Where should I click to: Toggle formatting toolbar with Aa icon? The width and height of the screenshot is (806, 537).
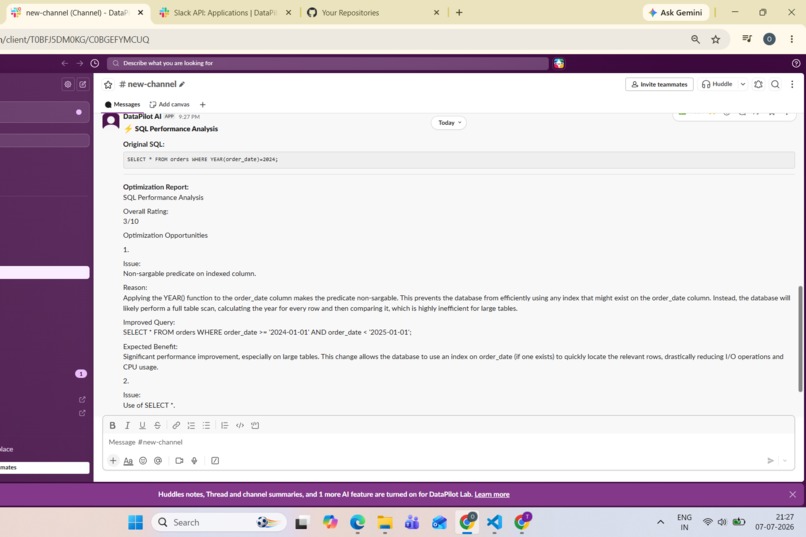pyautogui.click(x=128, y=461)
